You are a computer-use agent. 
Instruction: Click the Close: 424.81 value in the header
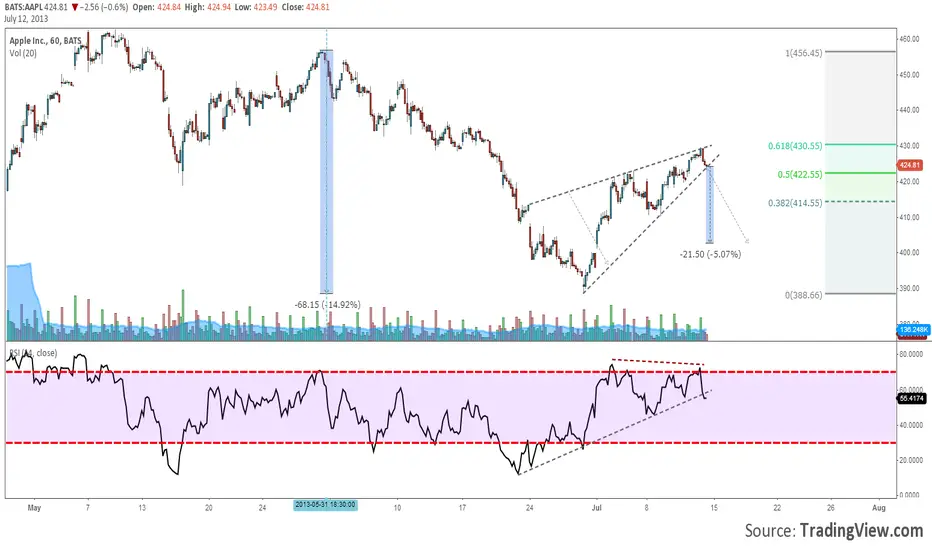click(x=306, y=7)
